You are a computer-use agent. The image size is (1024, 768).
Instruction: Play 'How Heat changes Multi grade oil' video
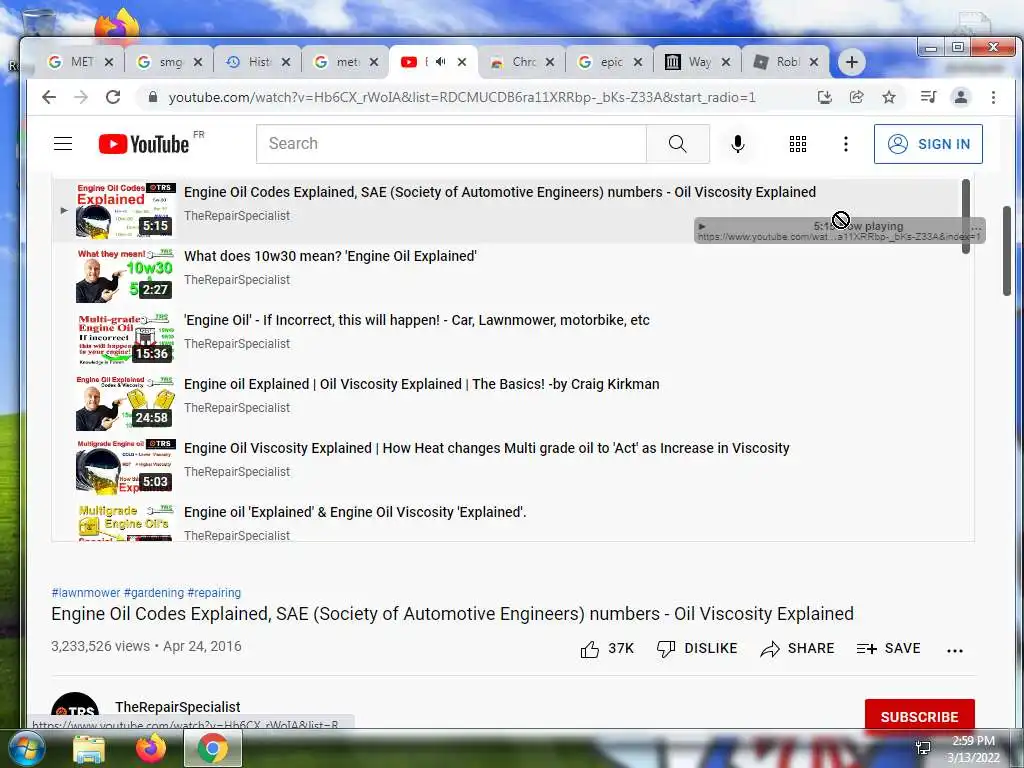487,448
